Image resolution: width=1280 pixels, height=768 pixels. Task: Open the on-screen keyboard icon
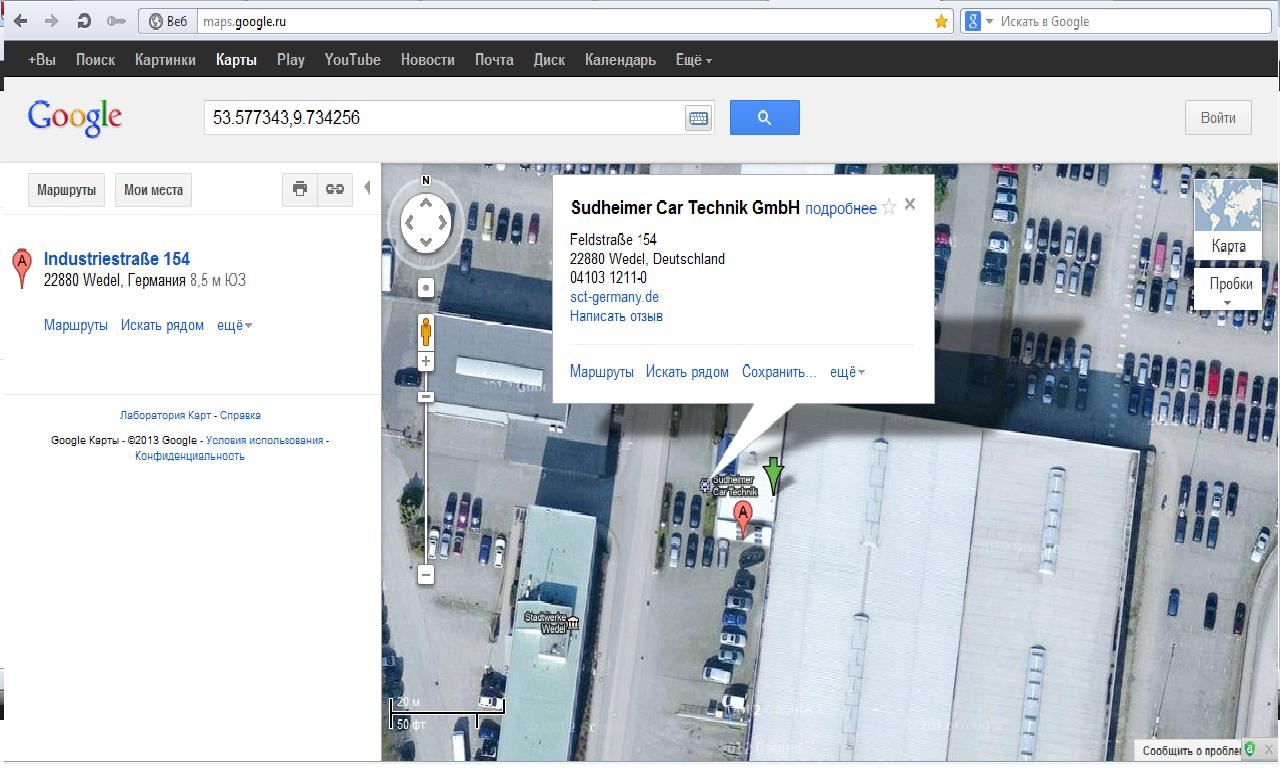coord(698,118)
